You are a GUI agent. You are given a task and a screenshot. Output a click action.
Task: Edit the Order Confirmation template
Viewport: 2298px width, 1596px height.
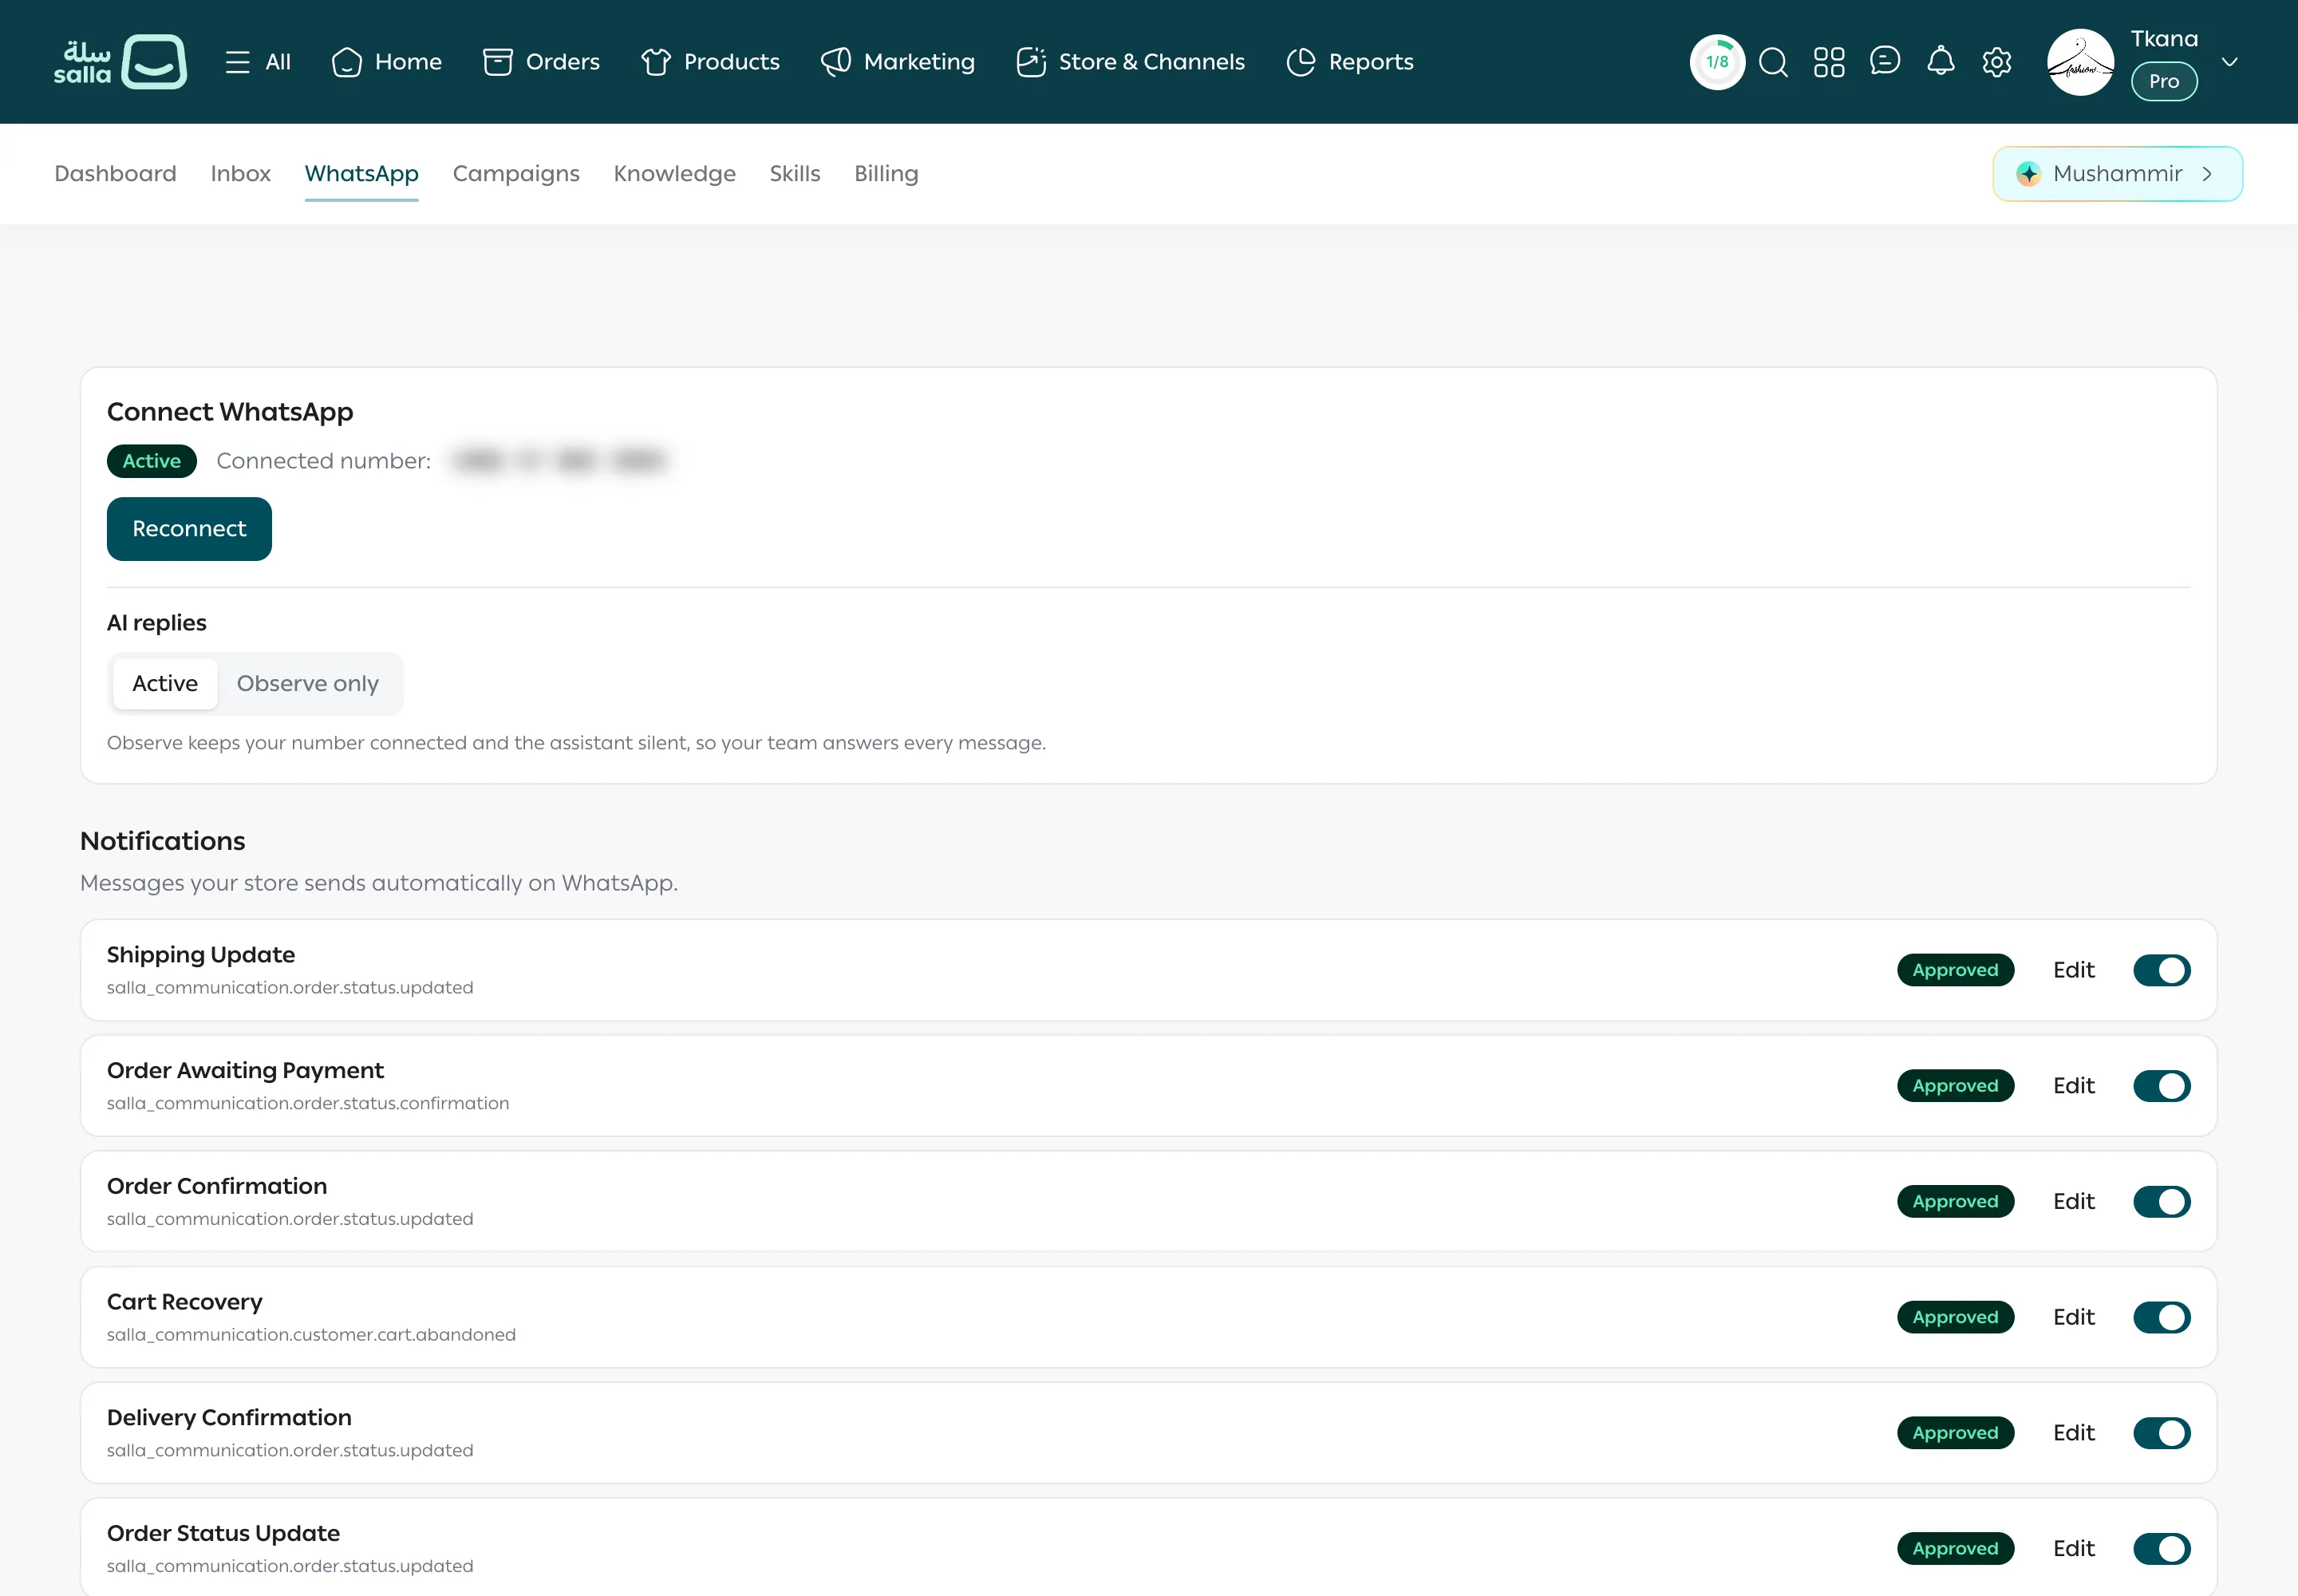click(x=2073, y=1202)
